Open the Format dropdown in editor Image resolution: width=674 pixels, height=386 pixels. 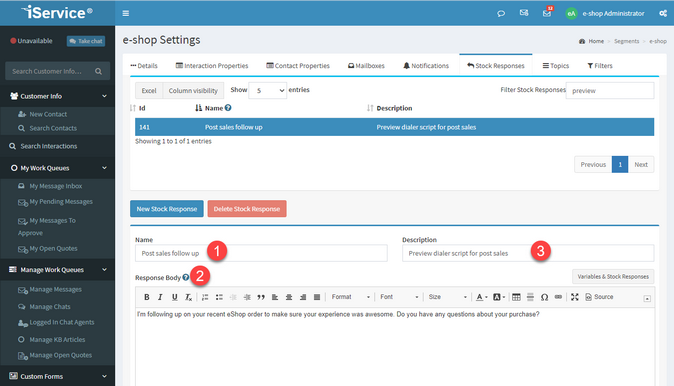point(350,297)
